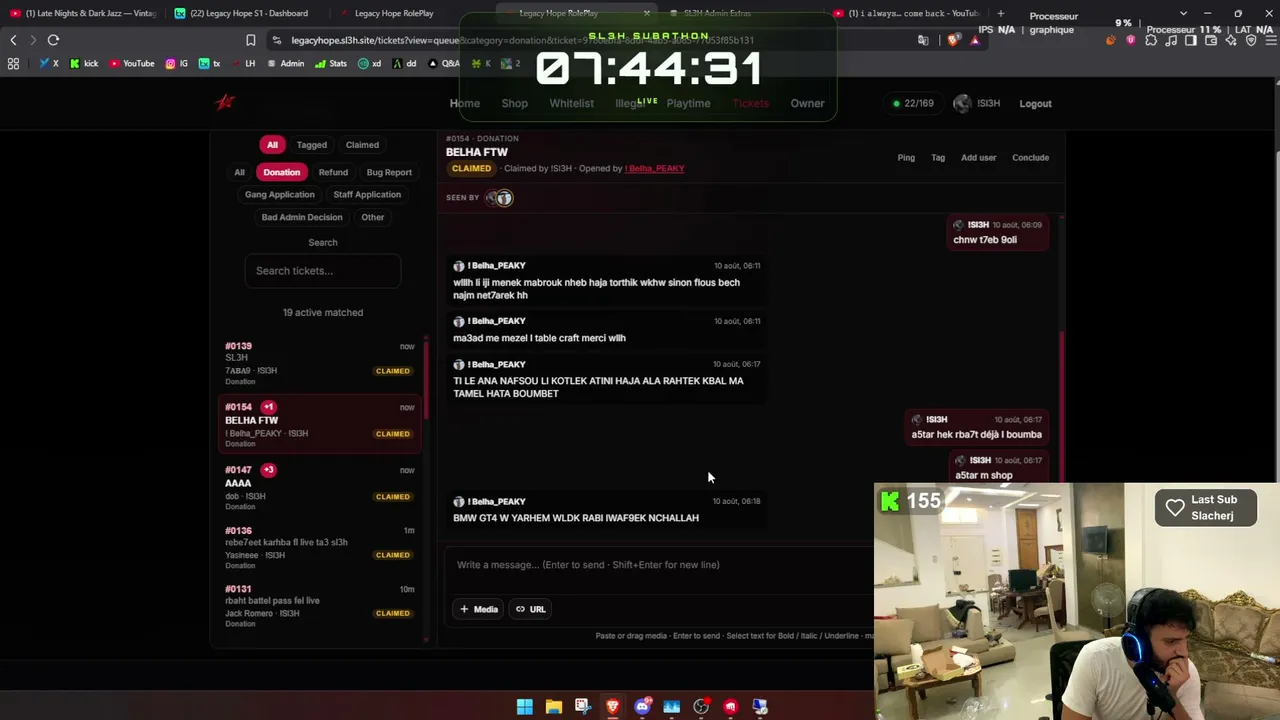Open the Task Manager taskbar icon

[672, 707]
